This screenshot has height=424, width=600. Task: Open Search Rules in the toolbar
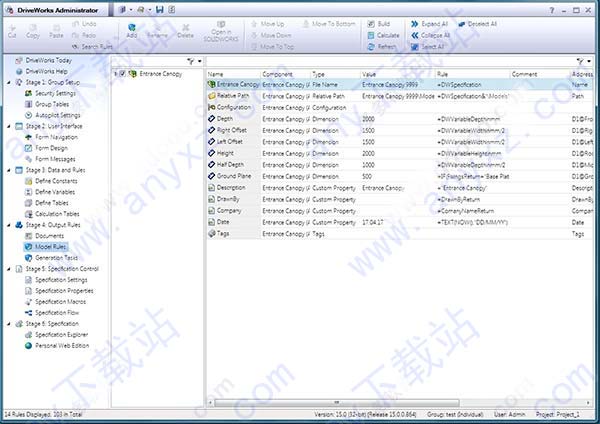pos(92,47)
